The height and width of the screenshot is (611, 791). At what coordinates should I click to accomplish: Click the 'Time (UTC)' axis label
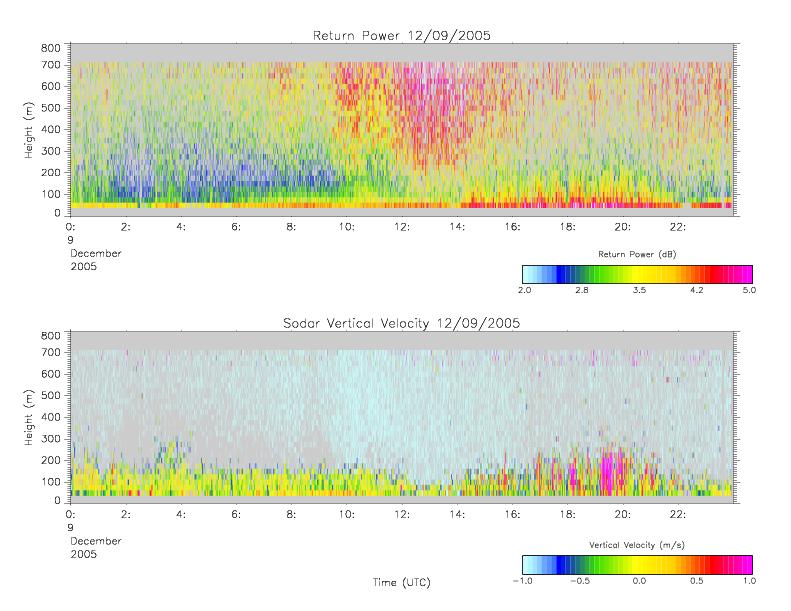[x=402, y=582]
